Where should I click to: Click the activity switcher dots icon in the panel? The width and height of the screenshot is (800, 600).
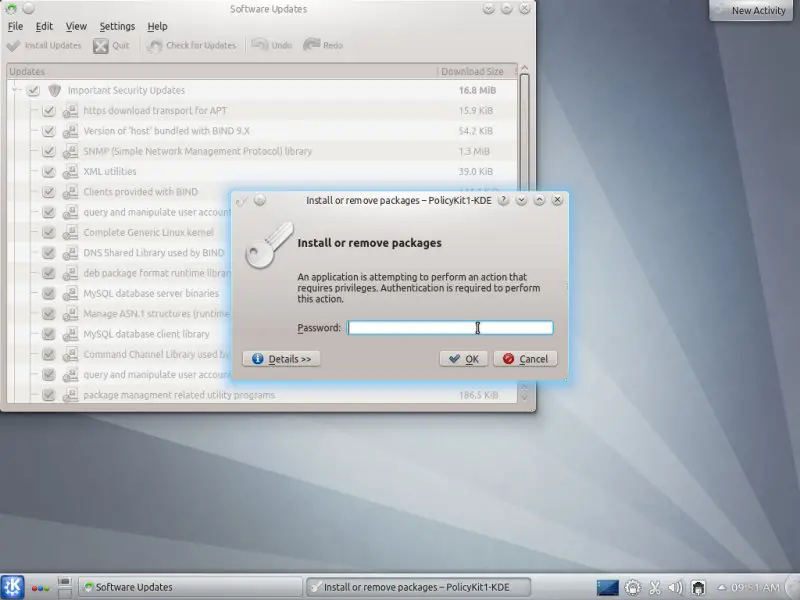[x=40, y=588]
